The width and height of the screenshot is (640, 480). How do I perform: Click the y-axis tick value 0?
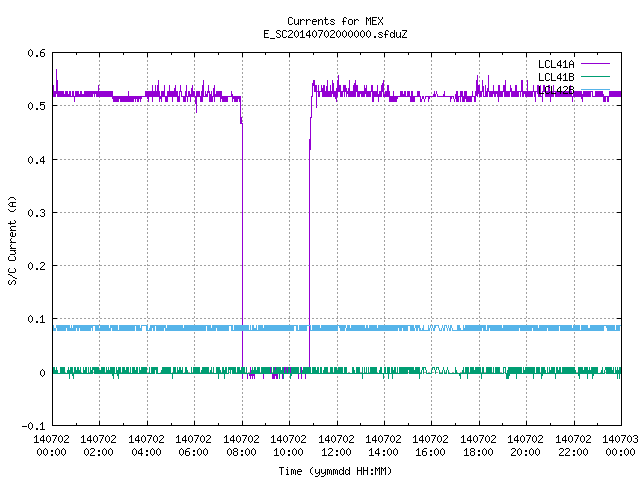tap(42, 373)
